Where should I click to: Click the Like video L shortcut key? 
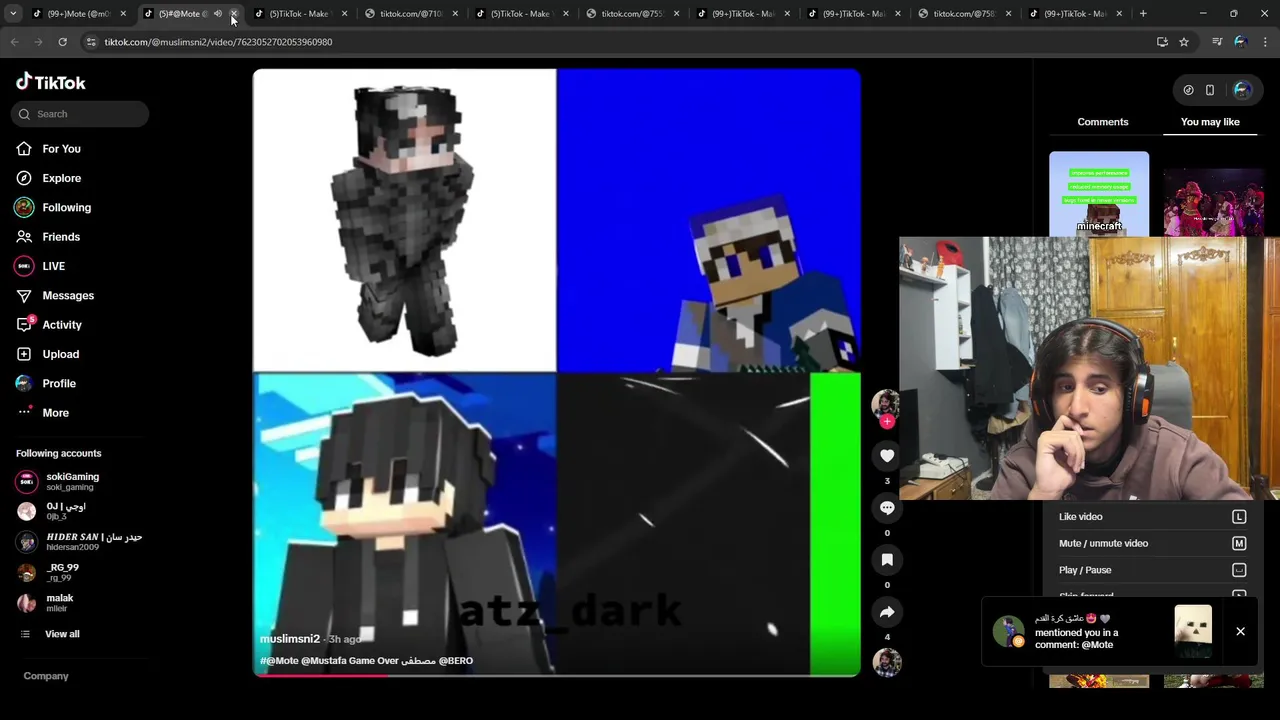[x=1239, y=517]
